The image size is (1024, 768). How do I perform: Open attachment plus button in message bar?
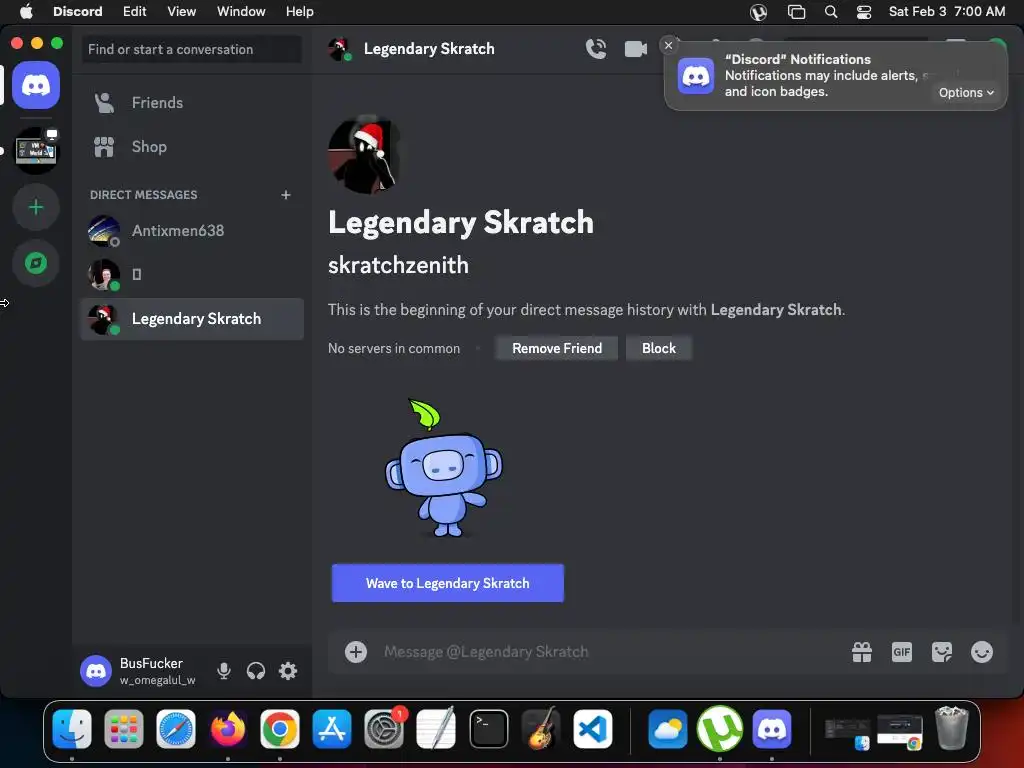(x=356, y=652)
